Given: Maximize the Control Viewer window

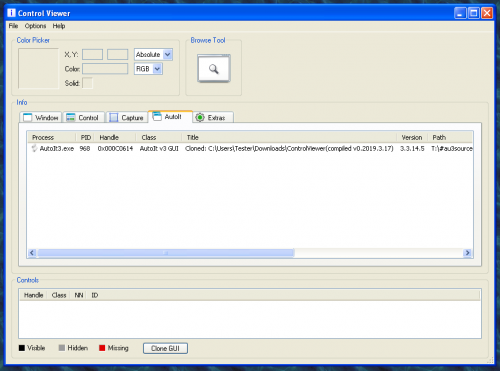Looking at the screenshot, I should pos(474,13).
